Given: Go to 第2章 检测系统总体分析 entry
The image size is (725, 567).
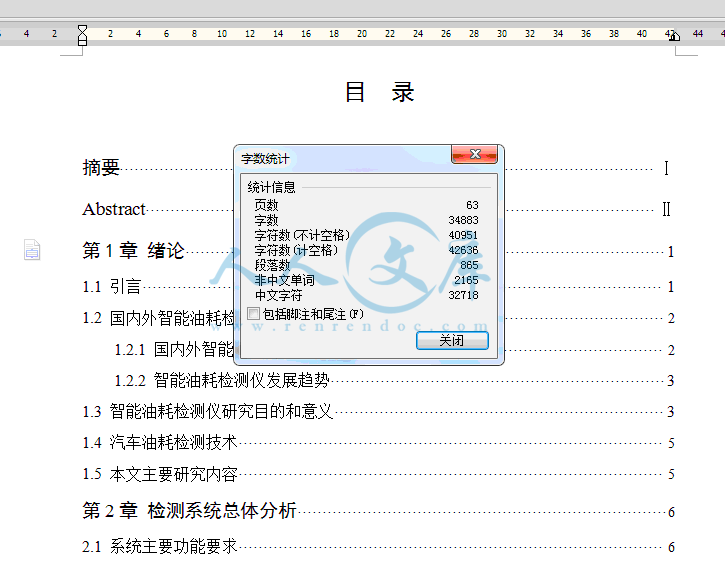Looking at the screenshot, I should (189, 511).
